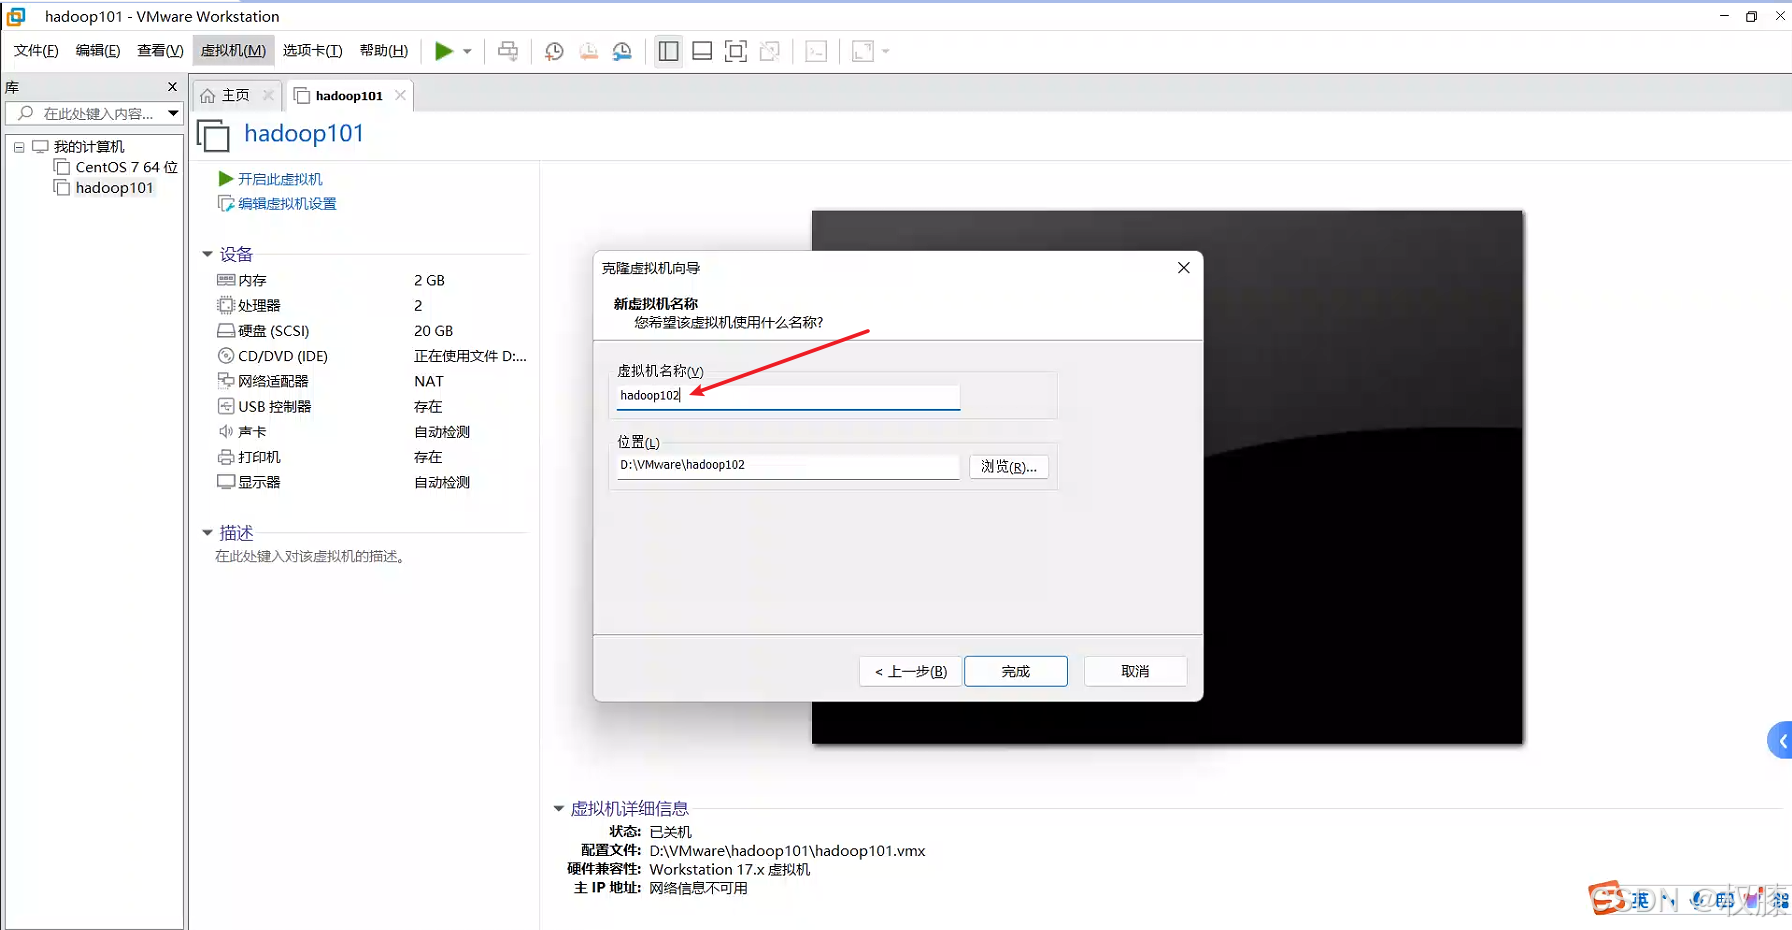Open the 帮助(H) menu
This screenshot has width=1792, height=930.
coord(384,51)
